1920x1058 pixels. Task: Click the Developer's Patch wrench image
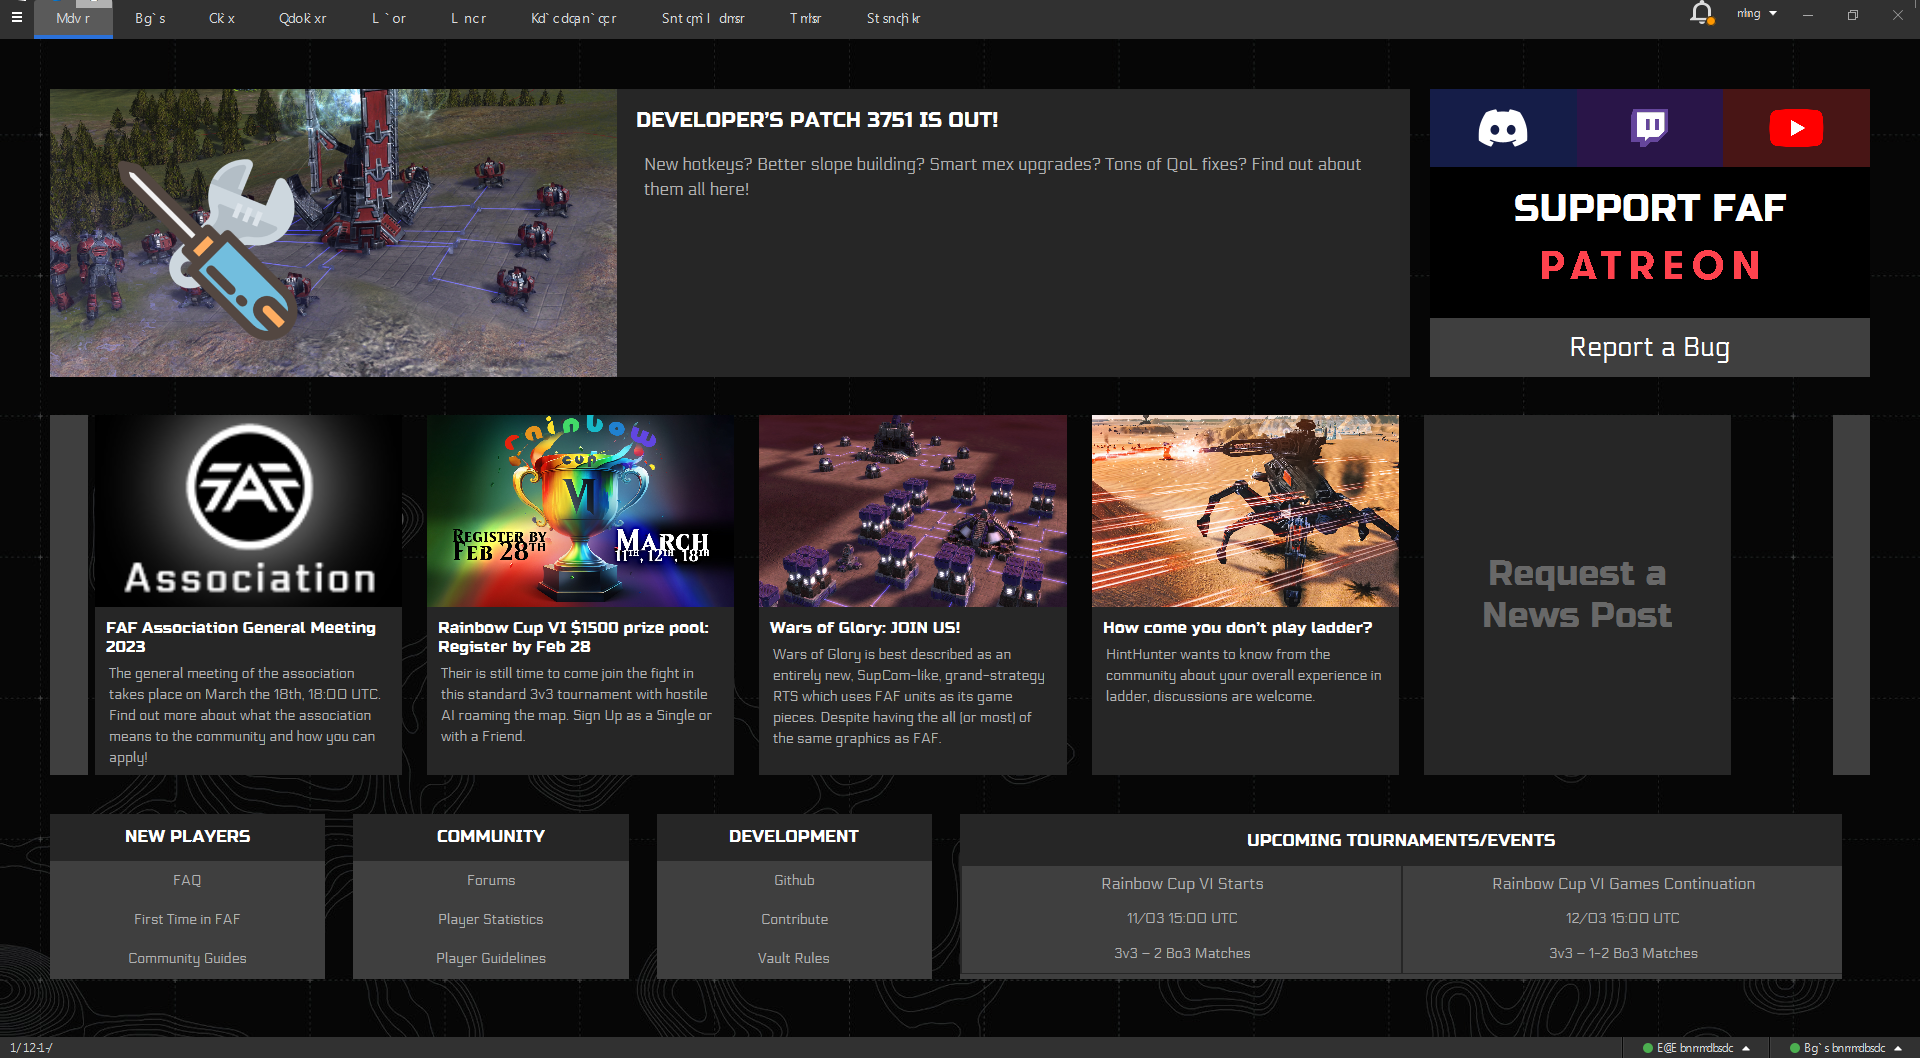click(333, 233)
